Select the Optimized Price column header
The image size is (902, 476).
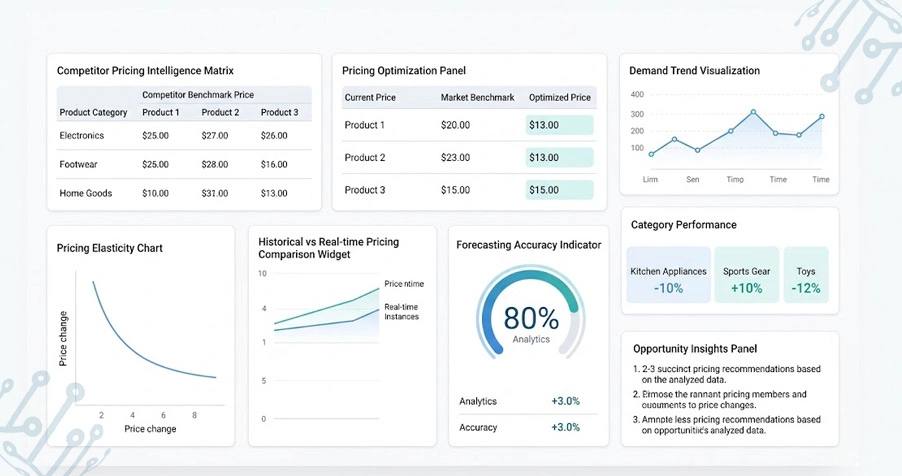point(560,98)
